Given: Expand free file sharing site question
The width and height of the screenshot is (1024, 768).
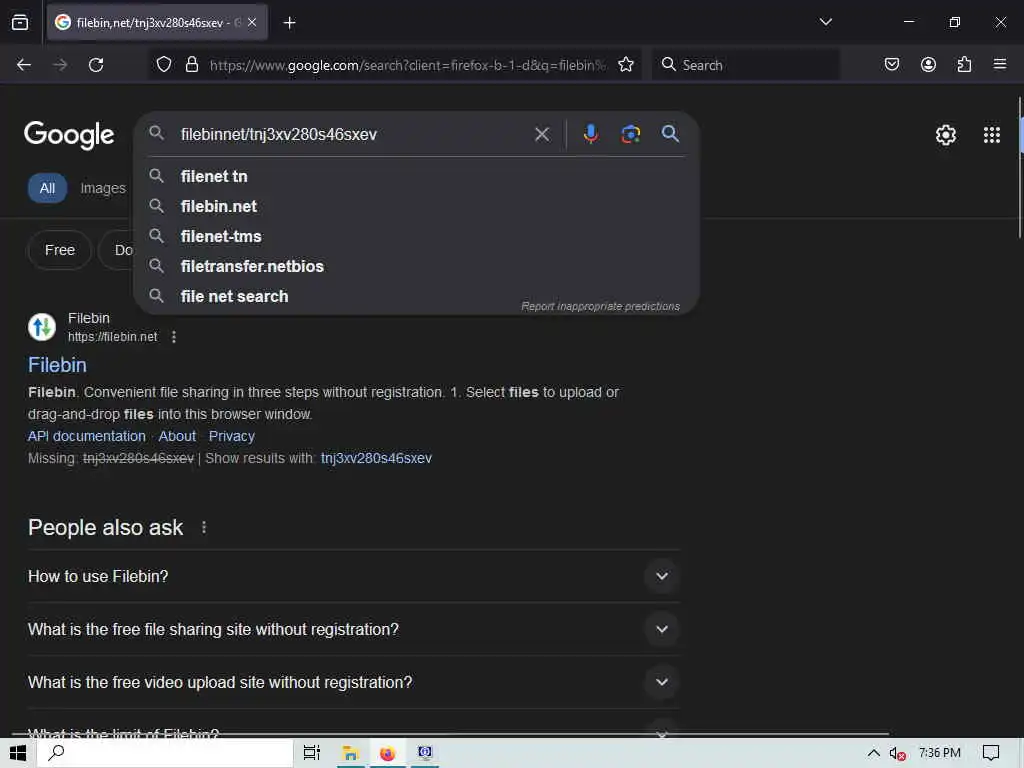Looking at the screenshot, I should (354, 629).
